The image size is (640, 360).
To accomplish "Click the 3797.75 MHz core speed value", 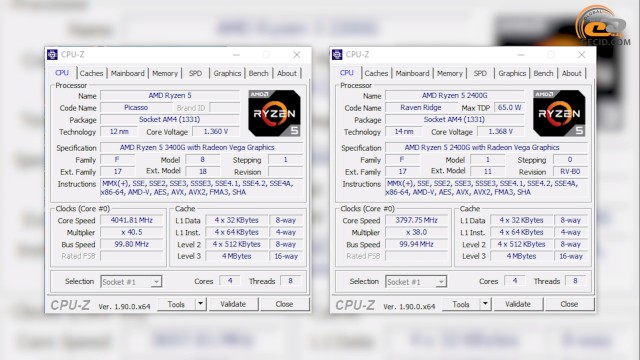I will (417, 220).
